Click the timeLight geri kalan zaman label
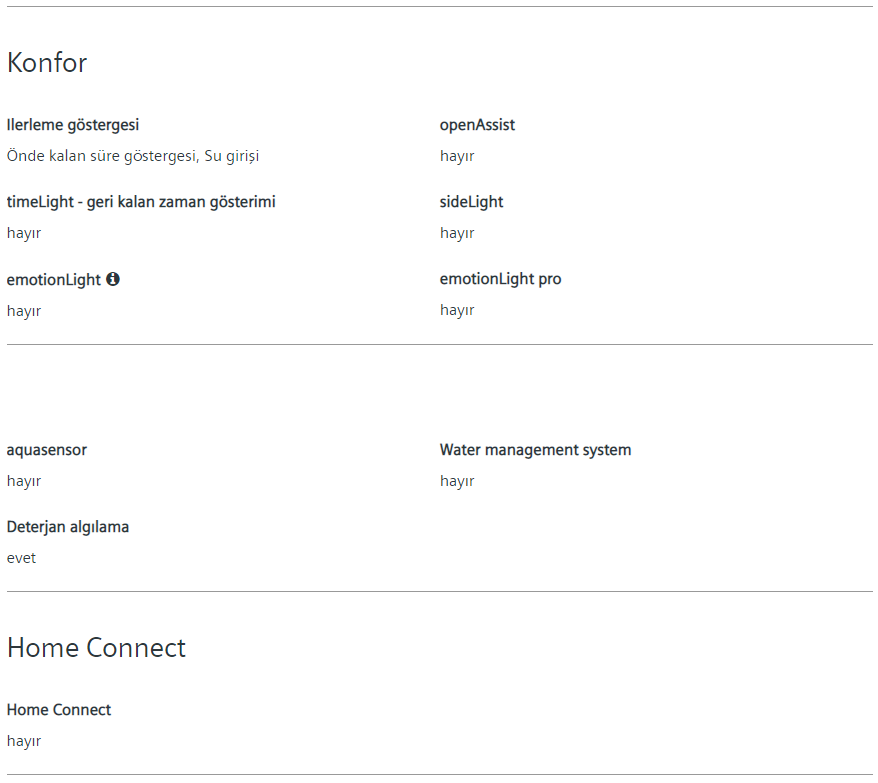 click(141, 202)
